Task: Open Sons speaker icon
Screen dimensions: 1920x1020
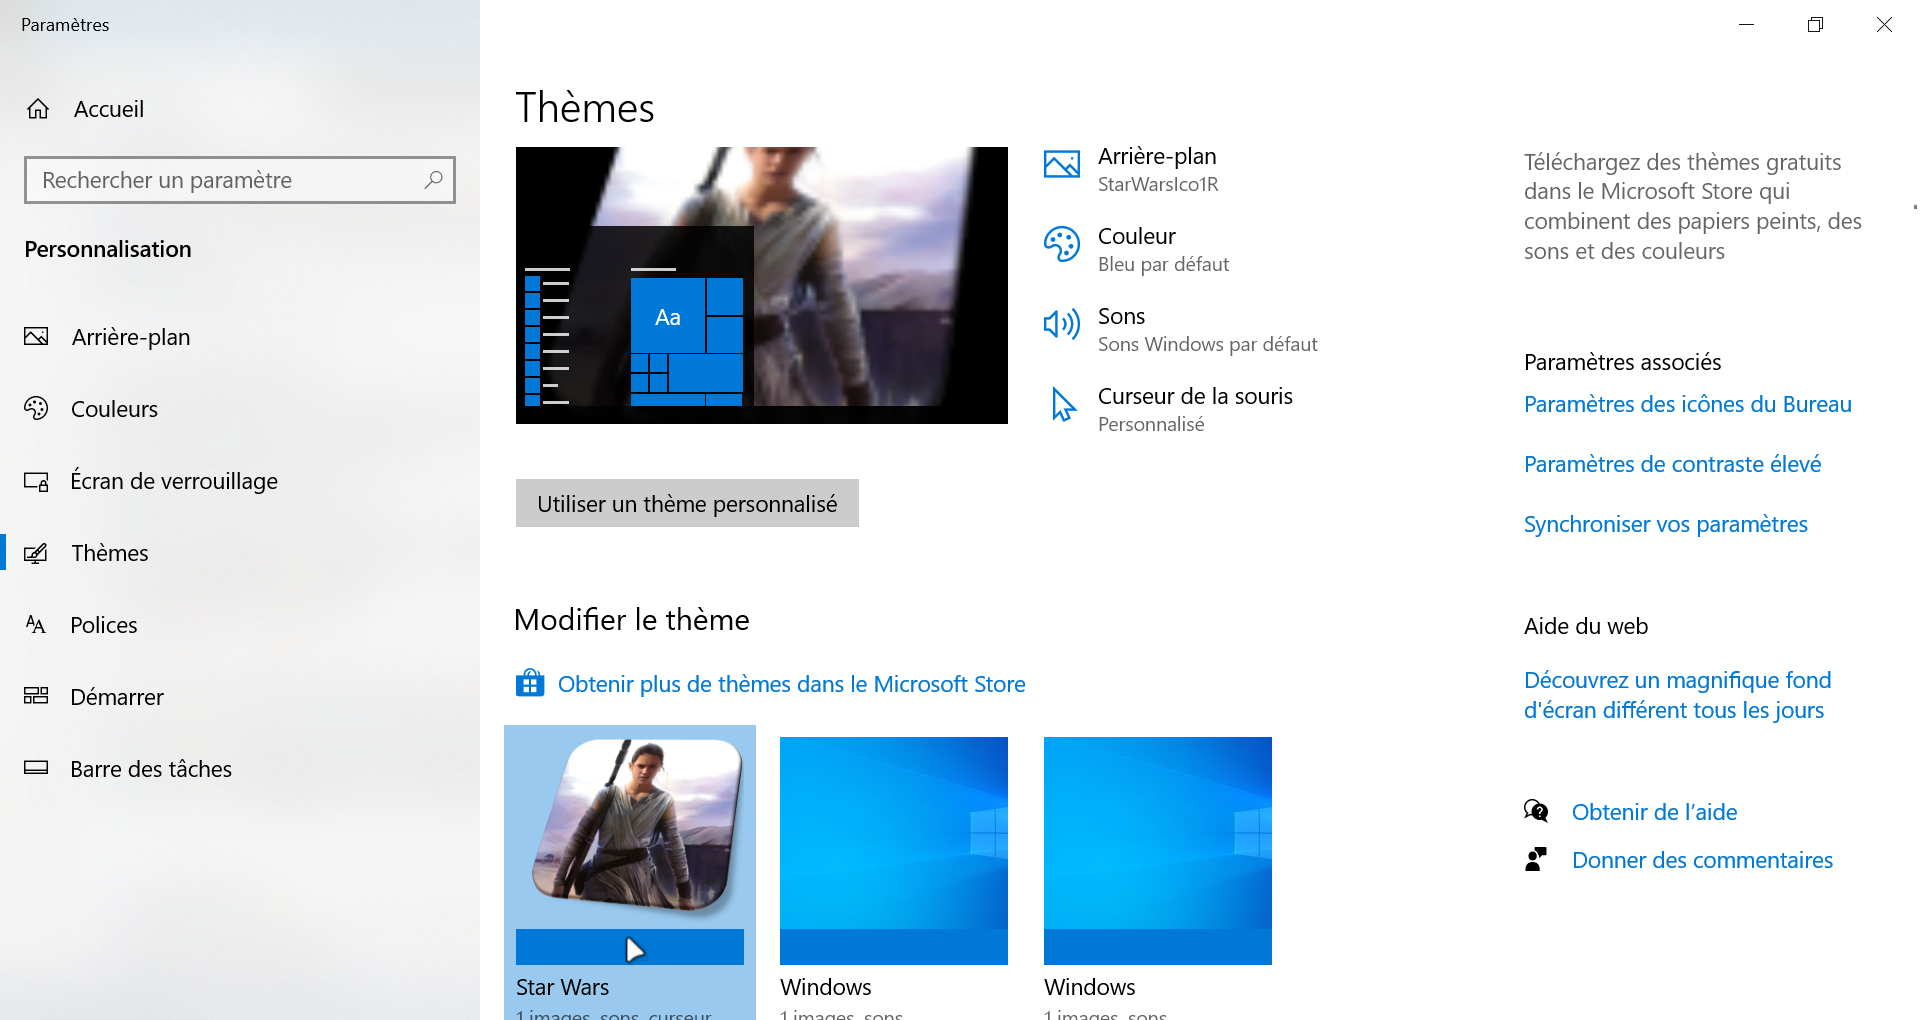Action: point(1061,325)
